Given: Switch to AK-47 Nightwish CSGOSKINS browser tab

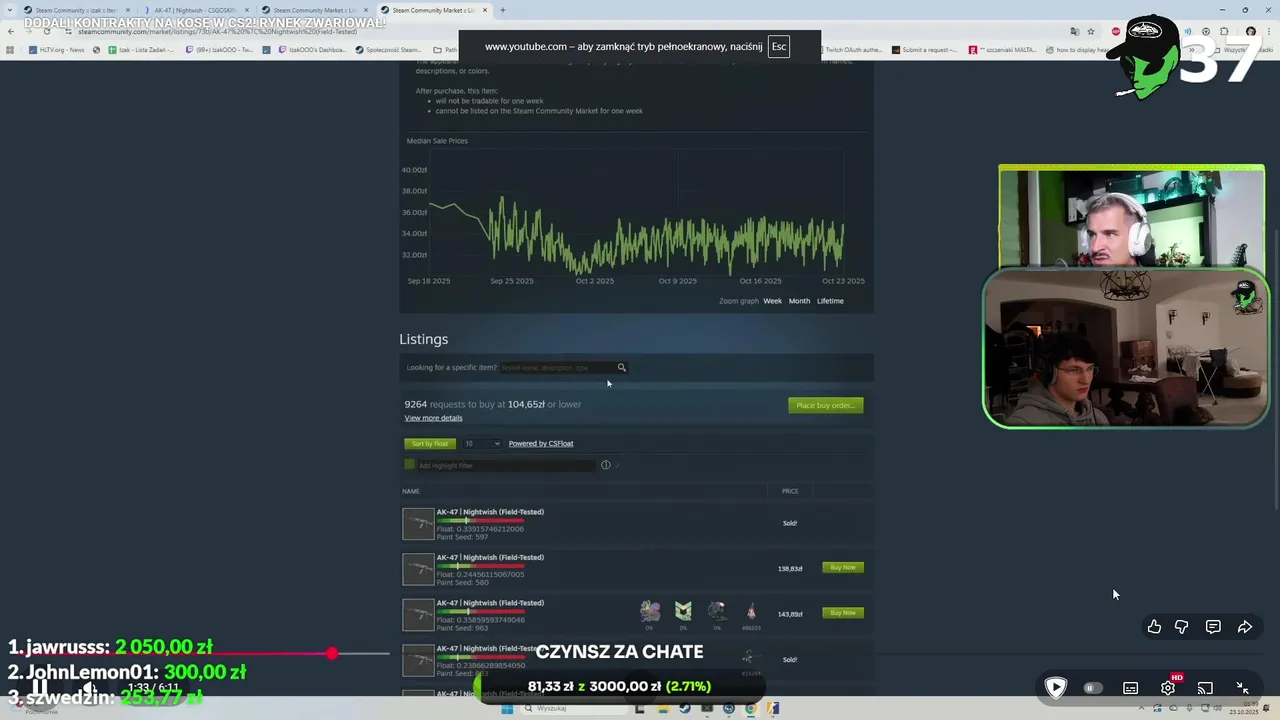Looking at the screenshot, I should pos(195,10).
